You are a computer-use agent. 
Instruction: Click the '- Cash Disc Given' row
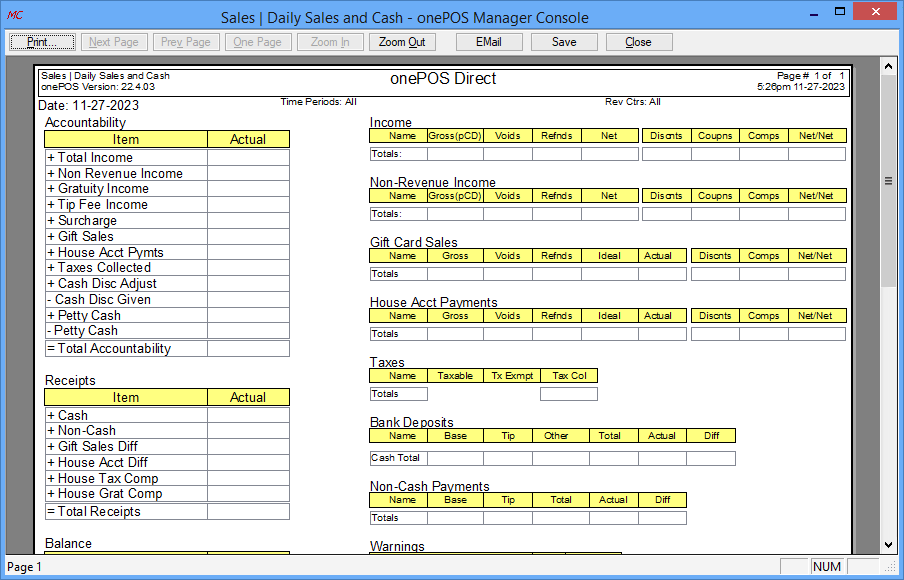click(x=167, y=299)
